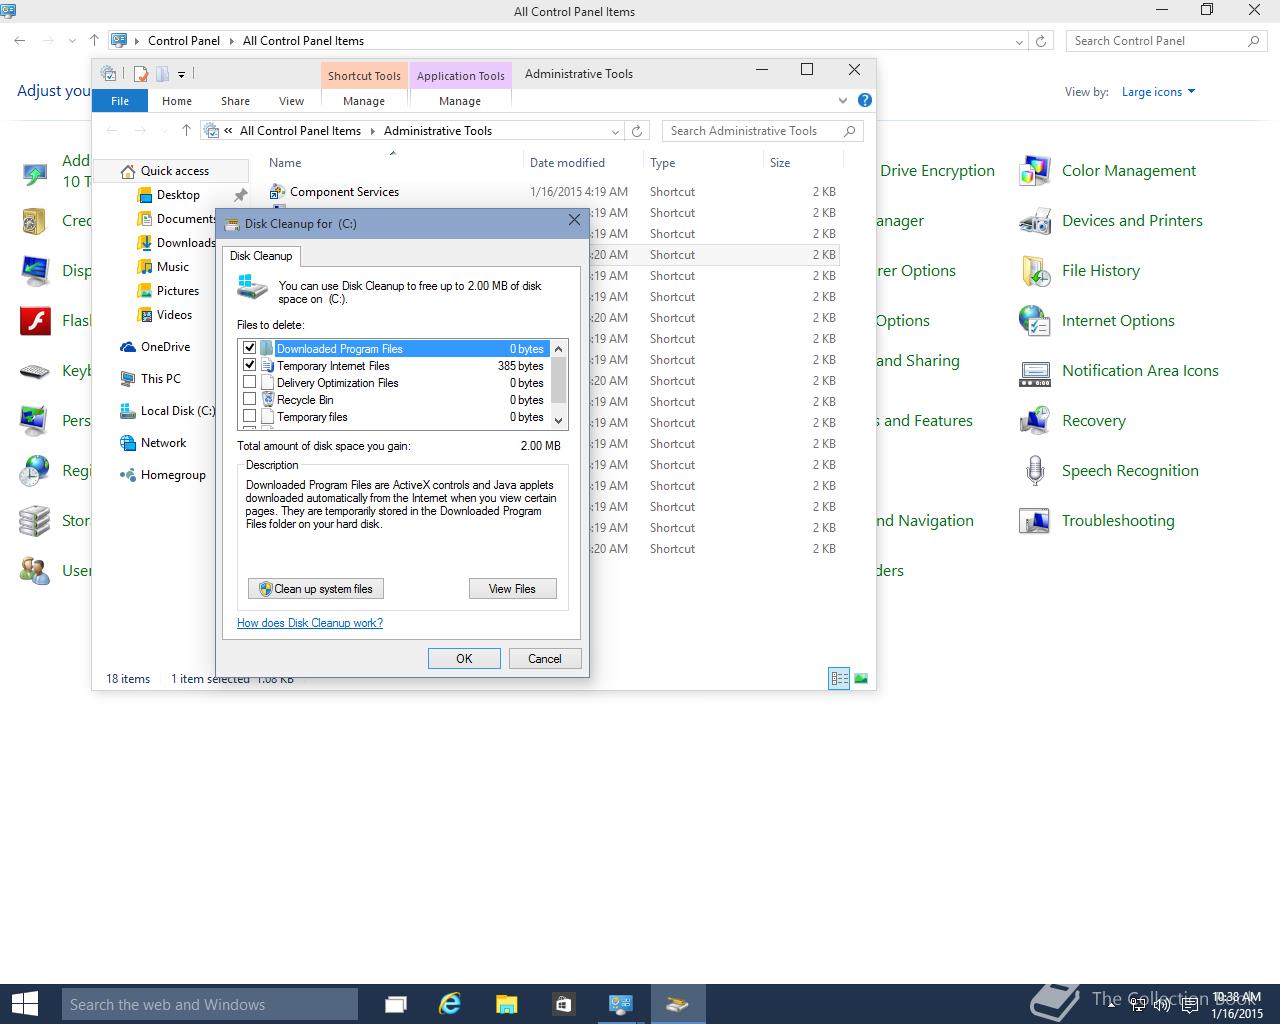This screenshot has width=1280, height=1024.
Task: Tick the Recycle Bin checkbox
Action: [250, 399]
